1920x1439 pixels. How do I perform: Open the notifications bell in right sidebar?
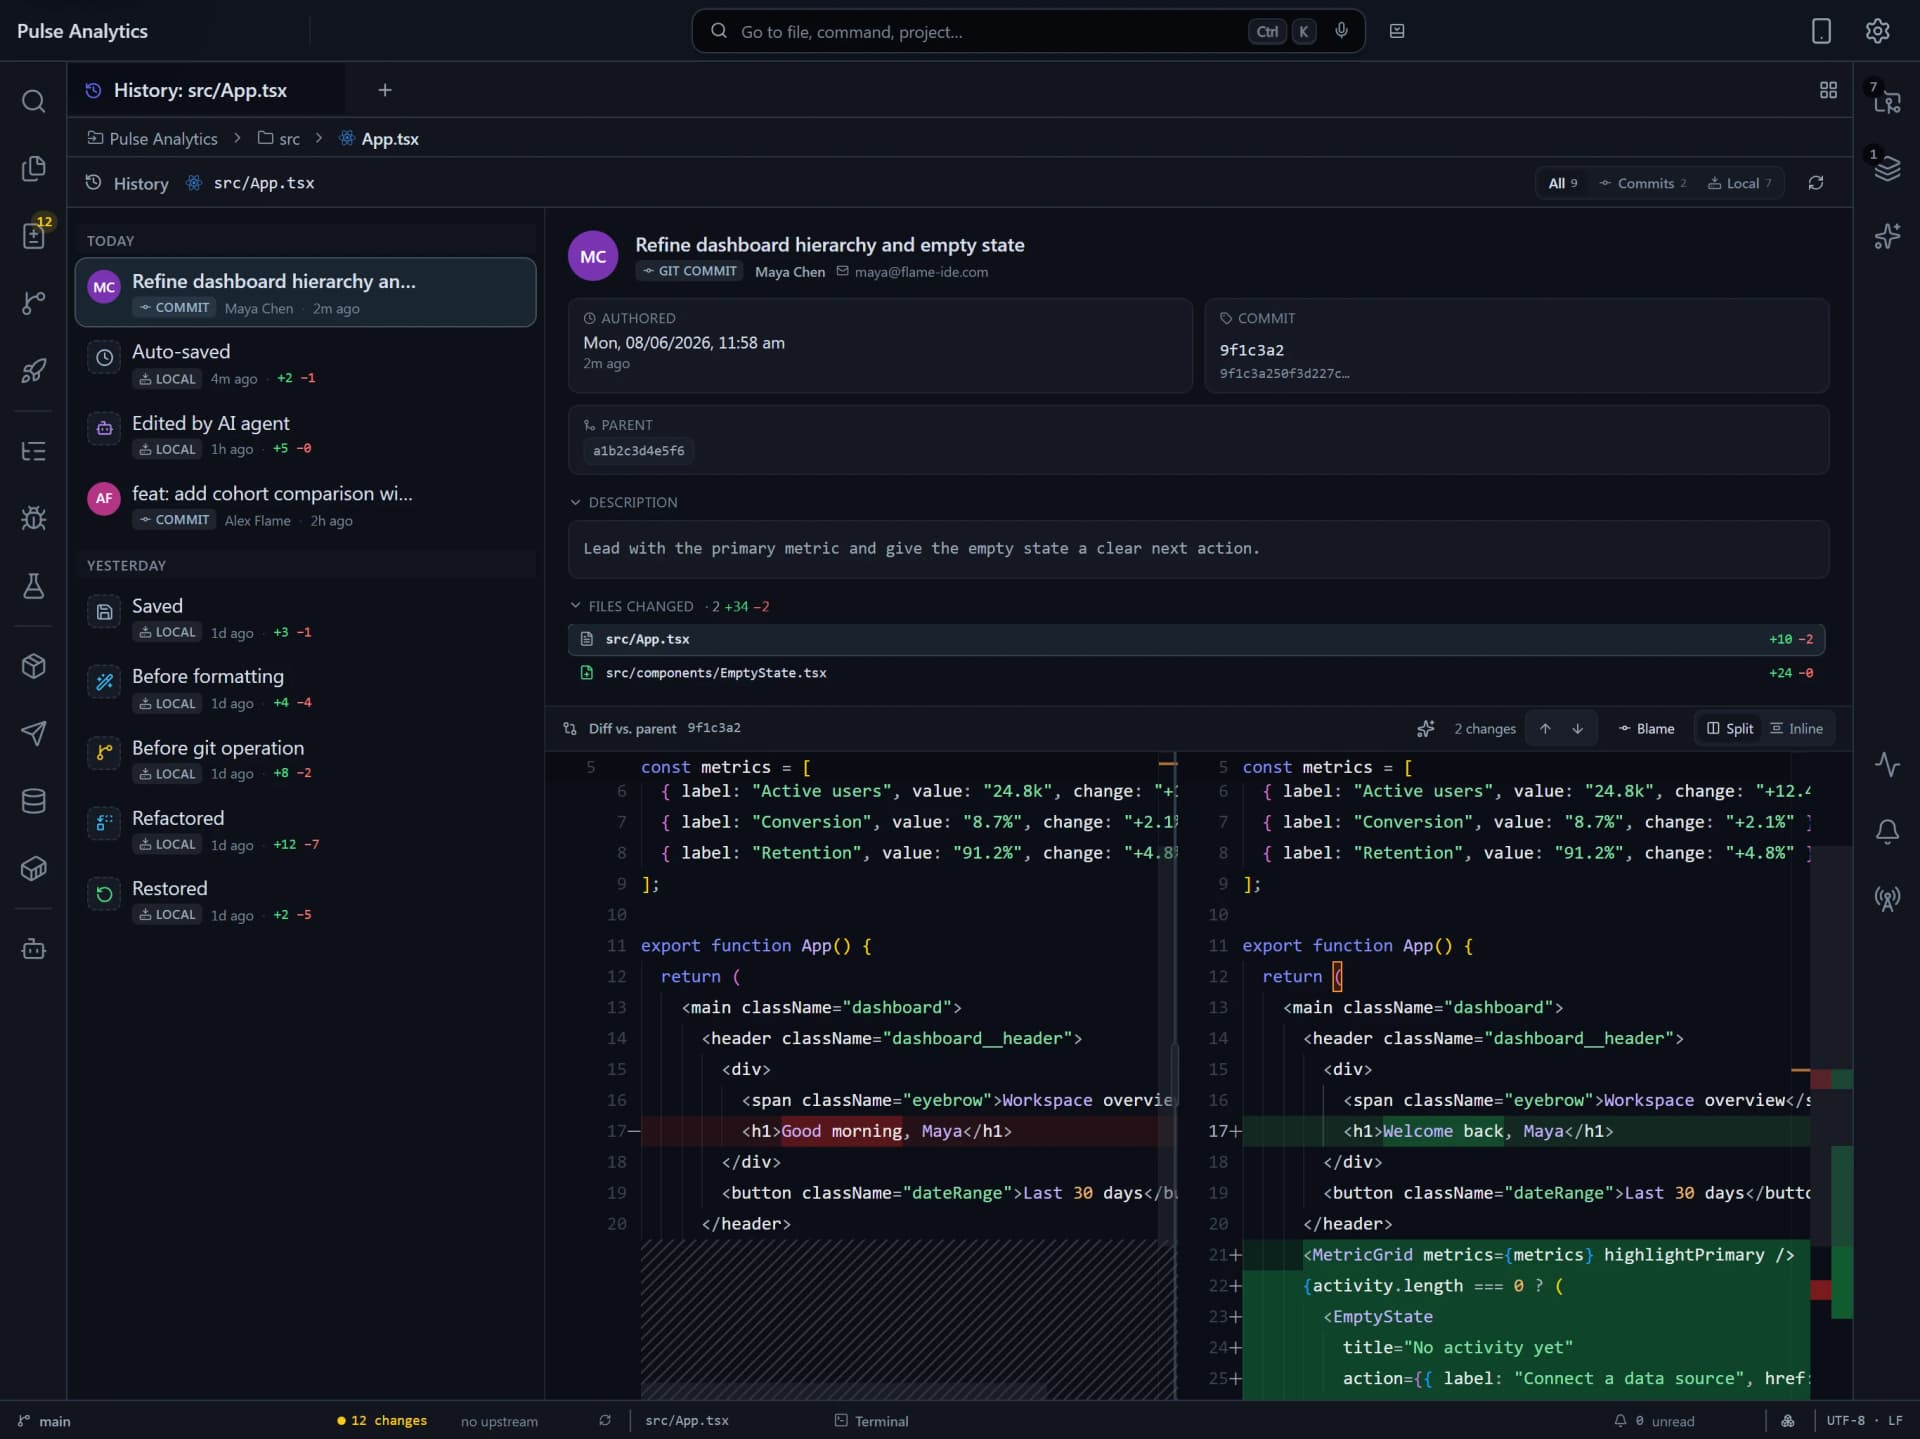coord(1887,831)
